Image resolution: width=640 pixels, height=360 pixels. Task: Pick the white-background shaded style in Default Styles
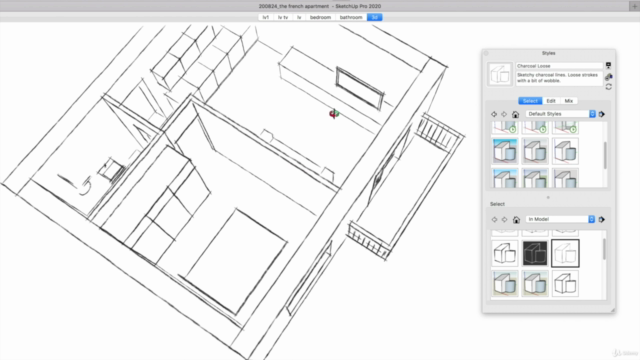pos(565,151)
